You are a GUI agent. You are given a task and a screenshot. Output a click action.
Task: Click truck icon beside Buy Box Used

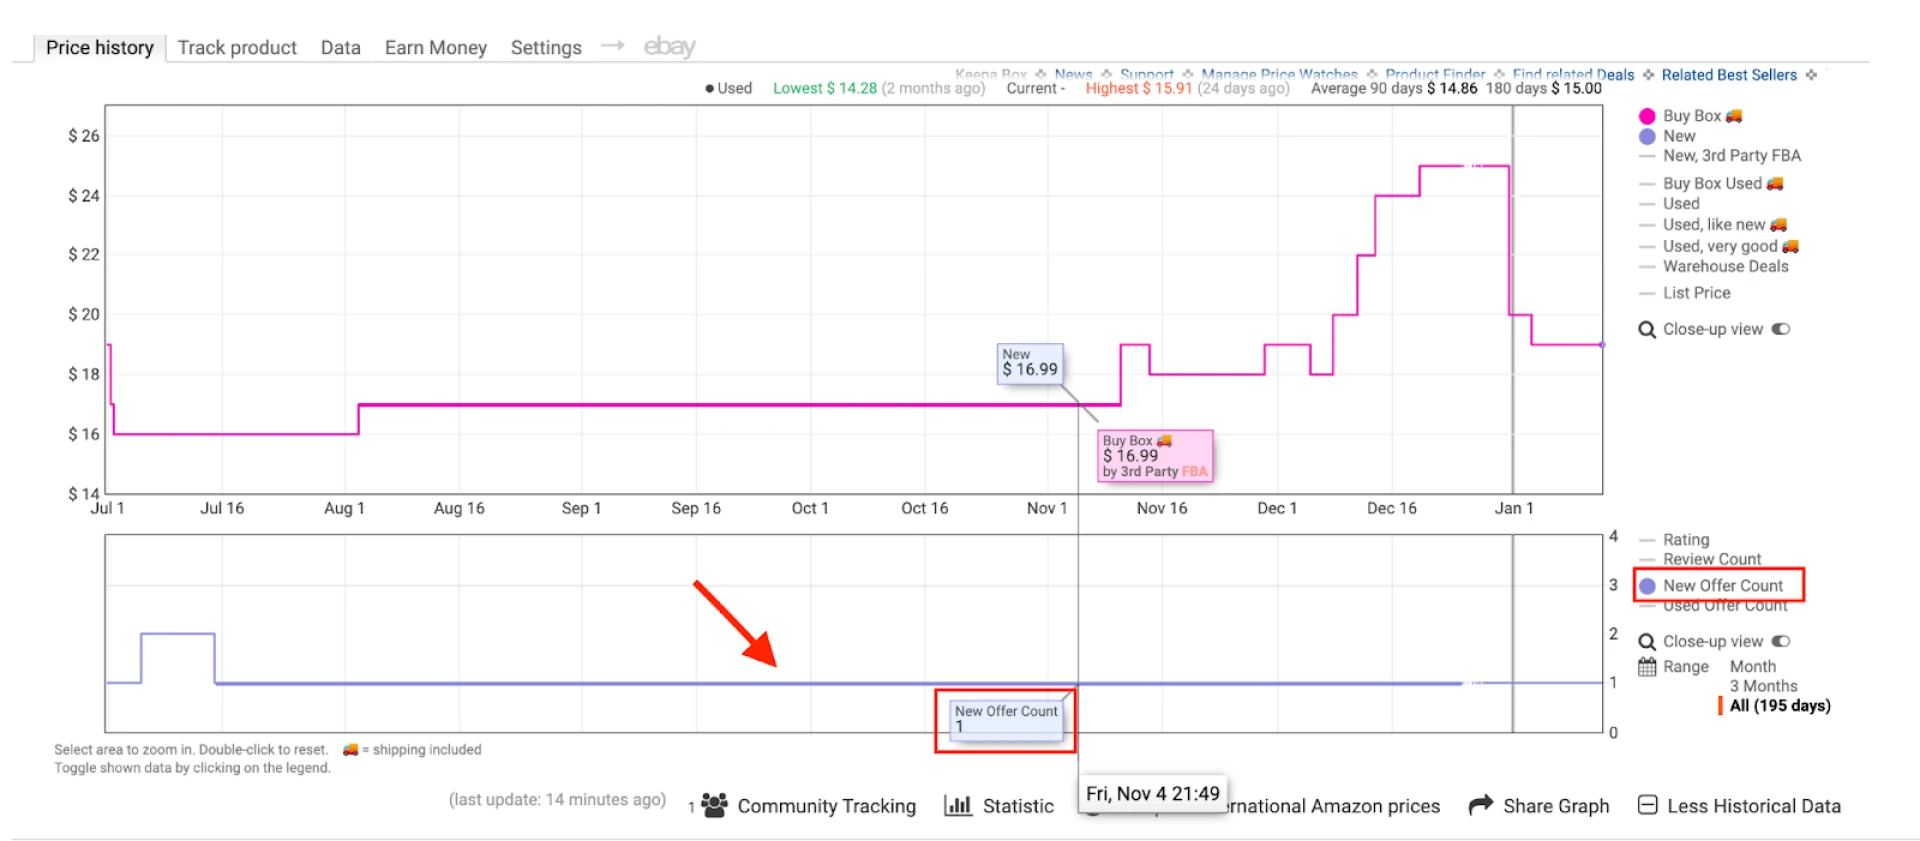[1775, 183]
